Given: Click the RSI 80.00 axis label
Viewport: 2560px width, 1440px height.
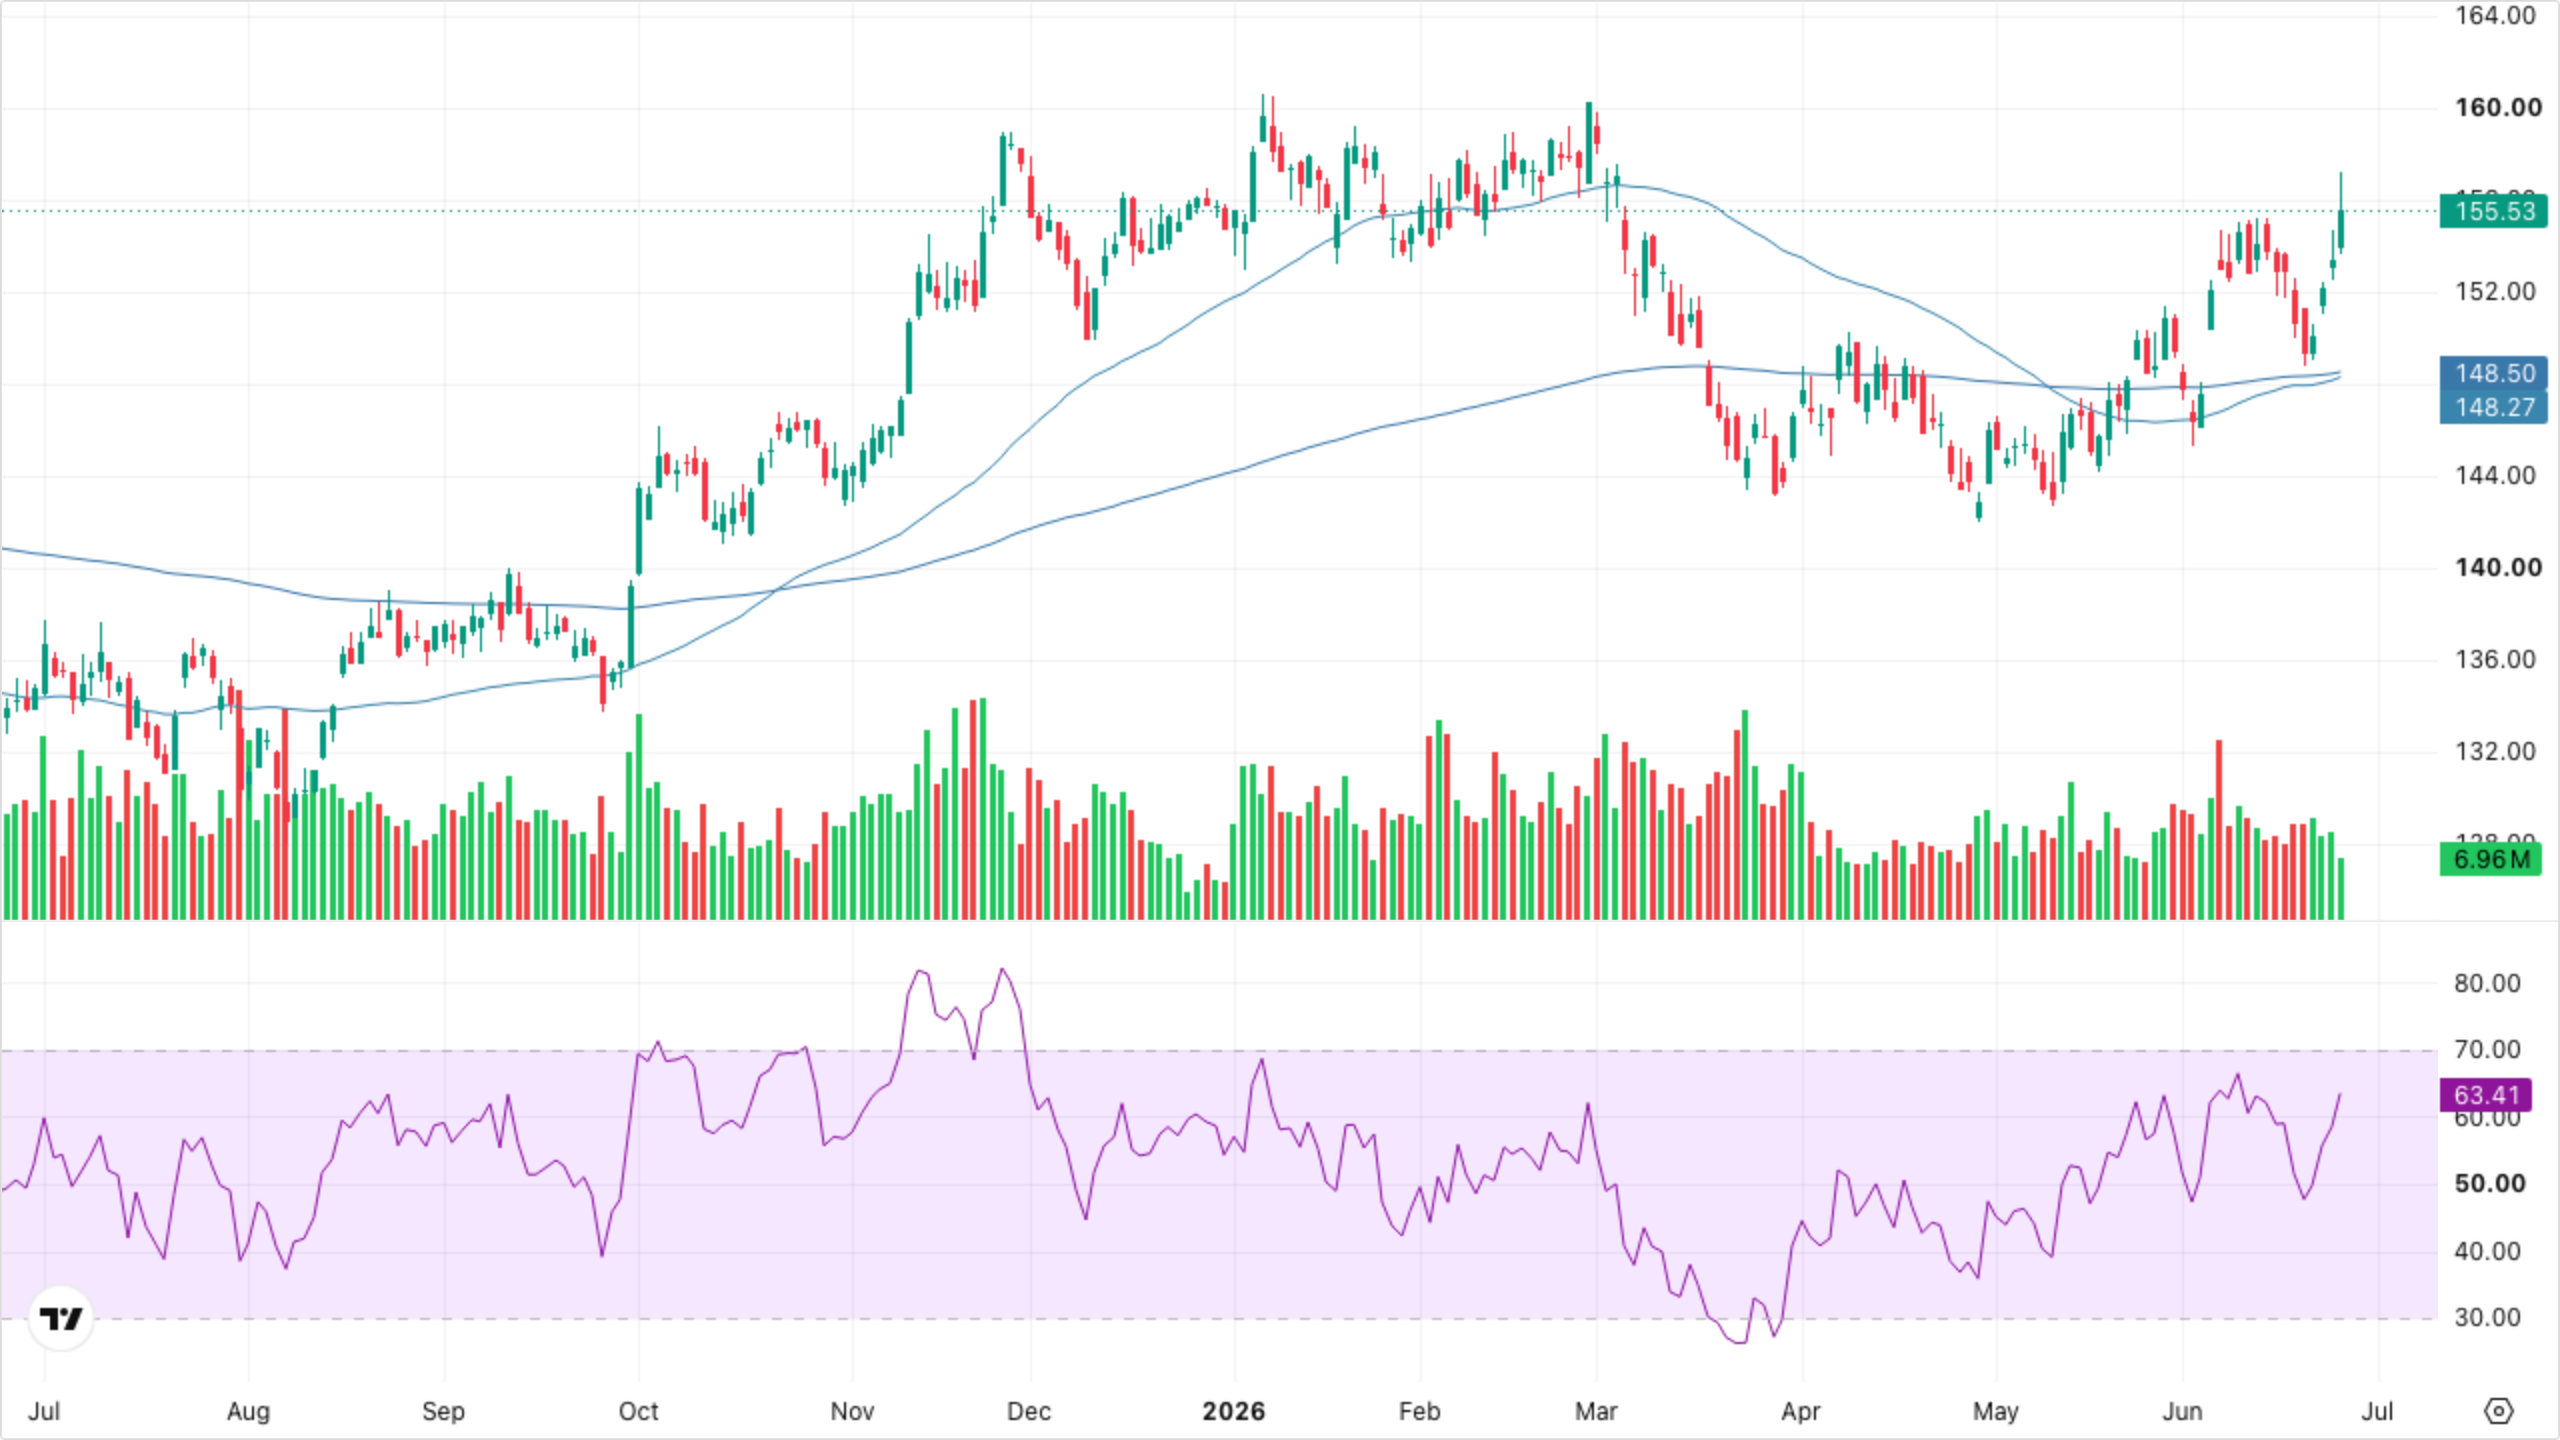Looking at the screenshot, I should (x=2487, y=983).
